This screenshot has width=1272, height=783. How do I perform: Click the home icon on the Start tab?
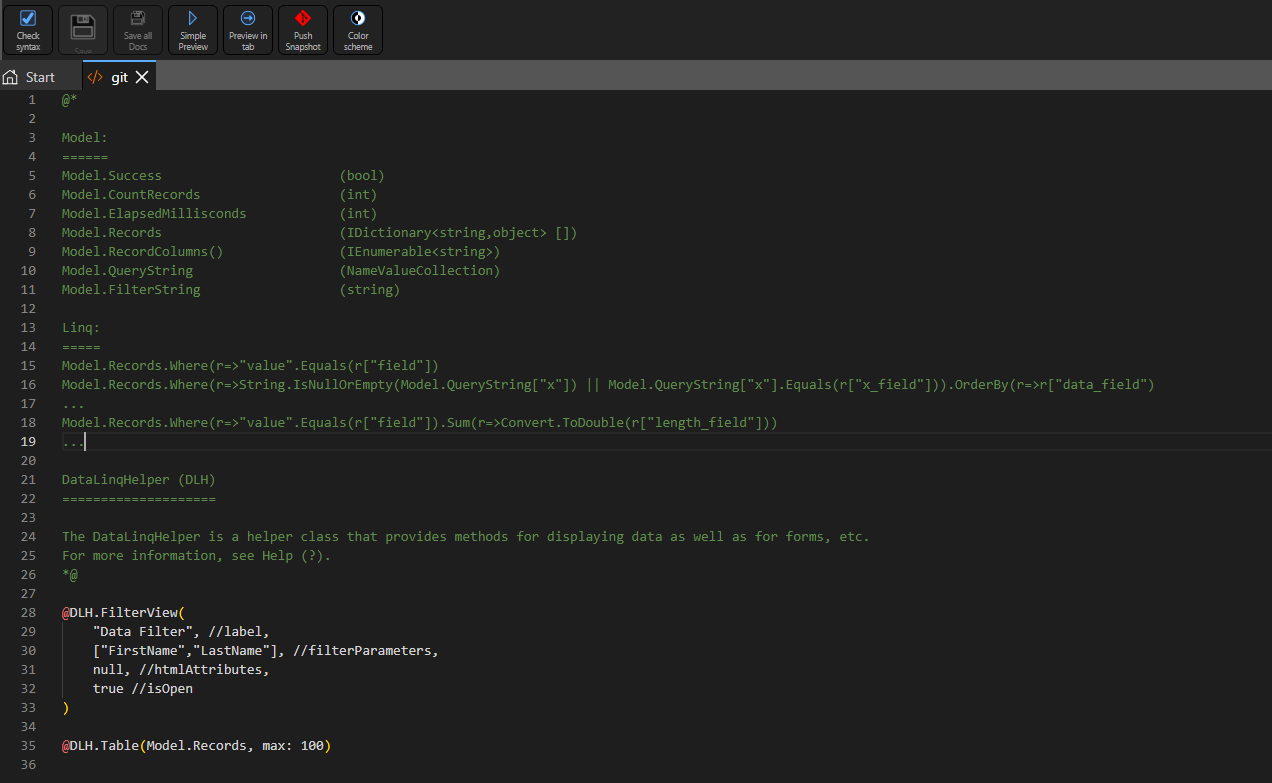(11, 77)
